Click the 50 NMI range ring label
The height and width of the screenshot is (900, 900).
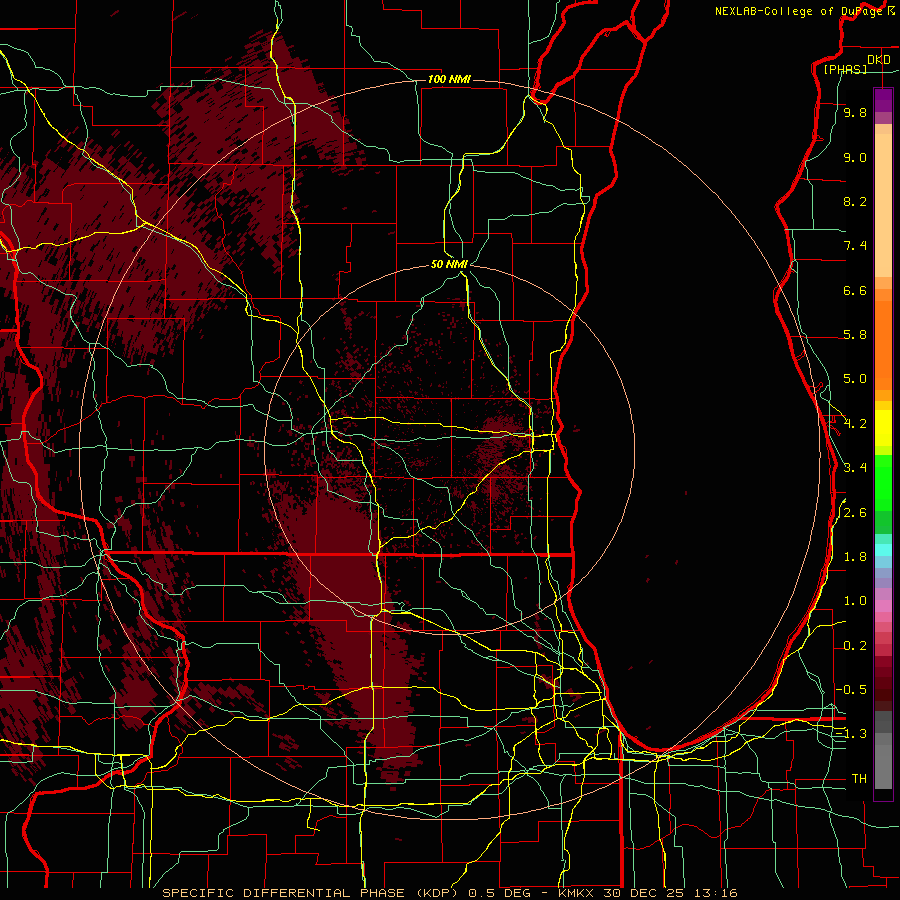(x=449, y=264)
